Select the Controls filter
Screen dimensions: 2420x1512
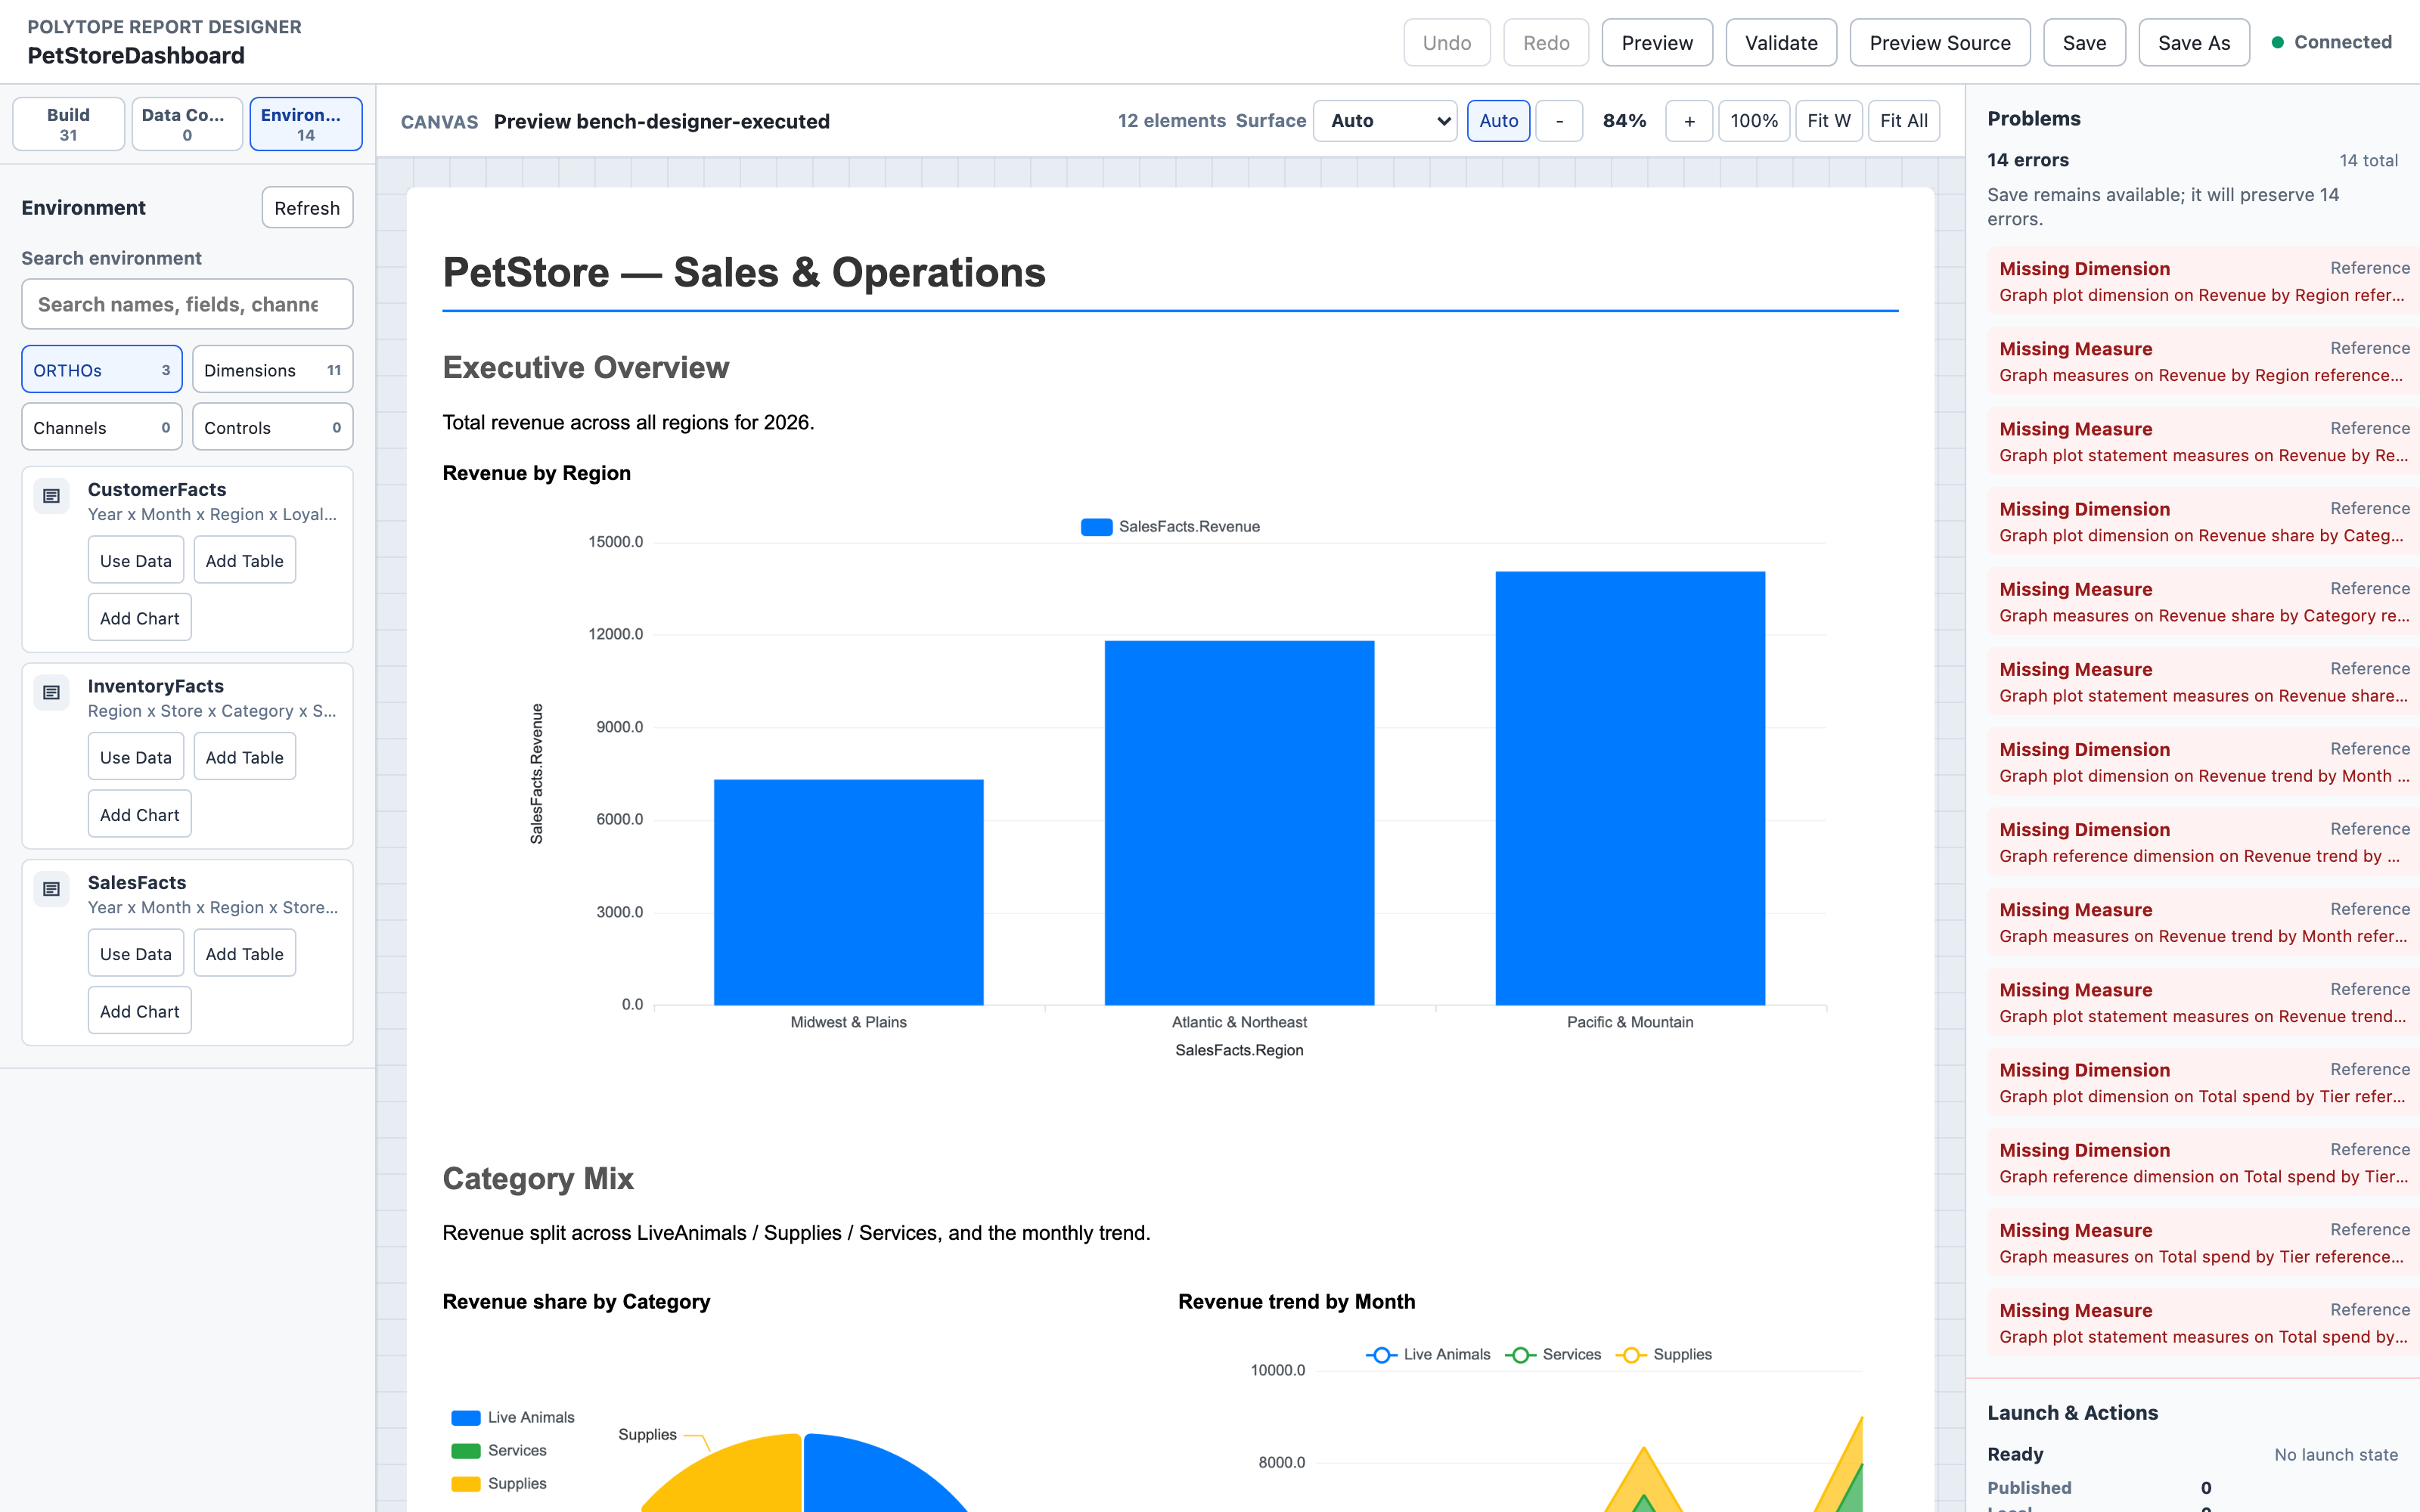[272, 427]
